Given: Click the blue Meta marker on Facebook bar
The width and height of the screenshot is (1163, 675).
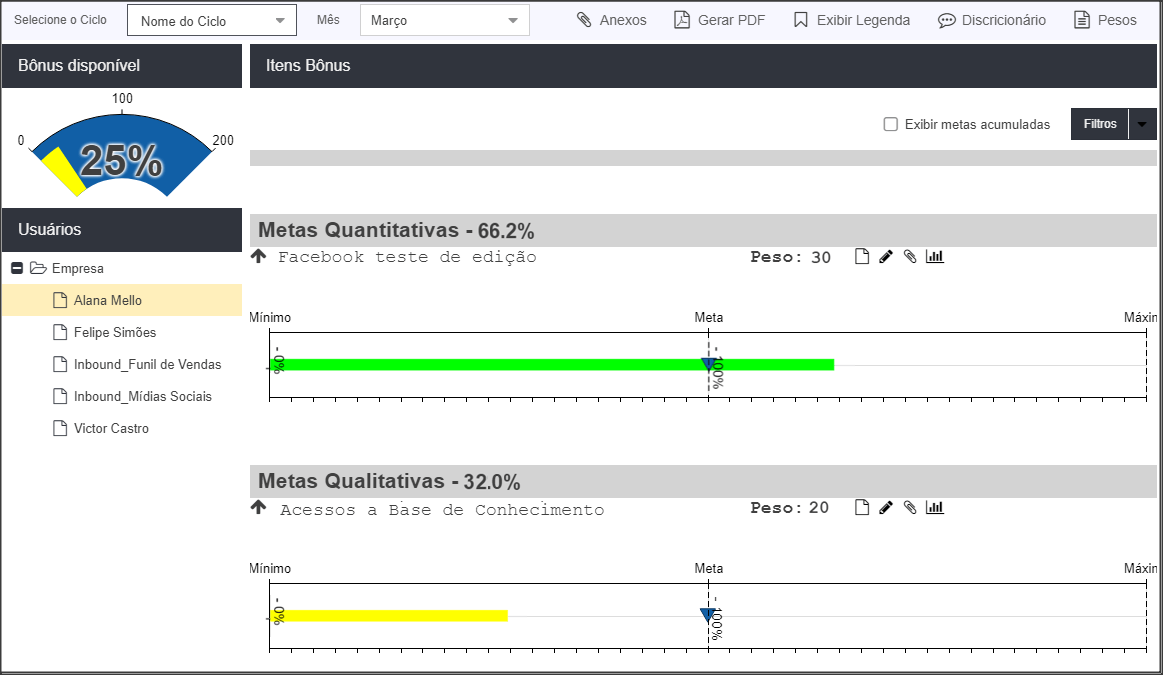Looking at the screenshot, I should point(708,363).
